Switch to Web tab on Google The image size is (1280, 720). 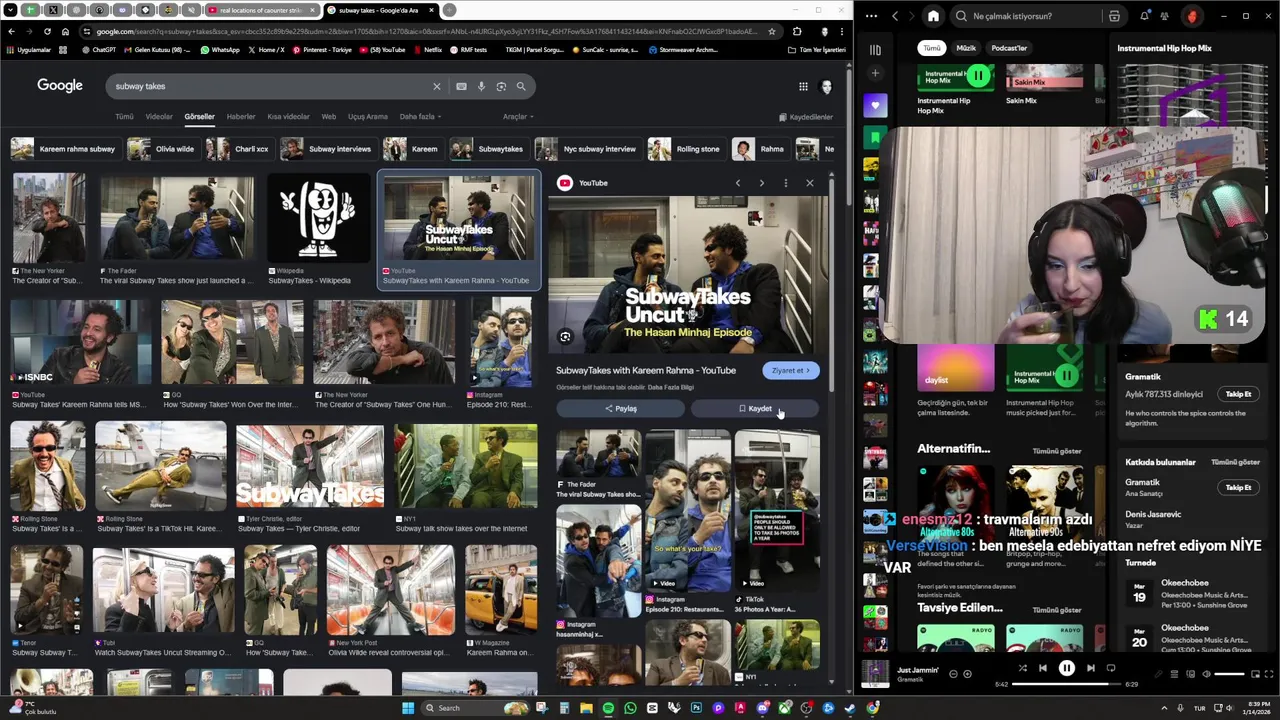328,117
